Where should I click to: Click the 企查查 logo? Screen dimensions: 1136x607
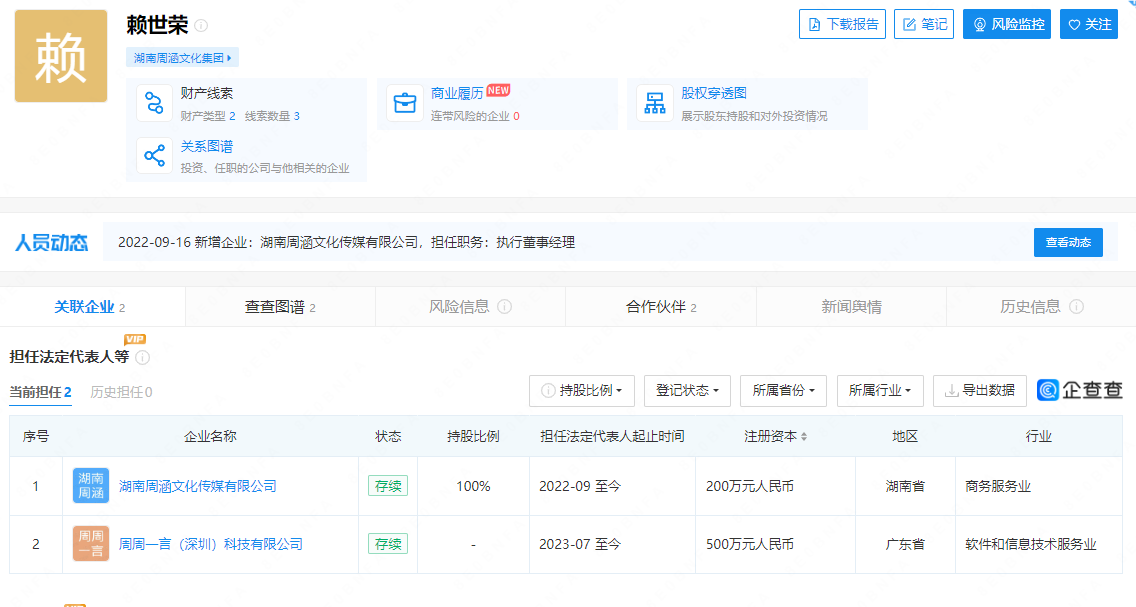1079,390
